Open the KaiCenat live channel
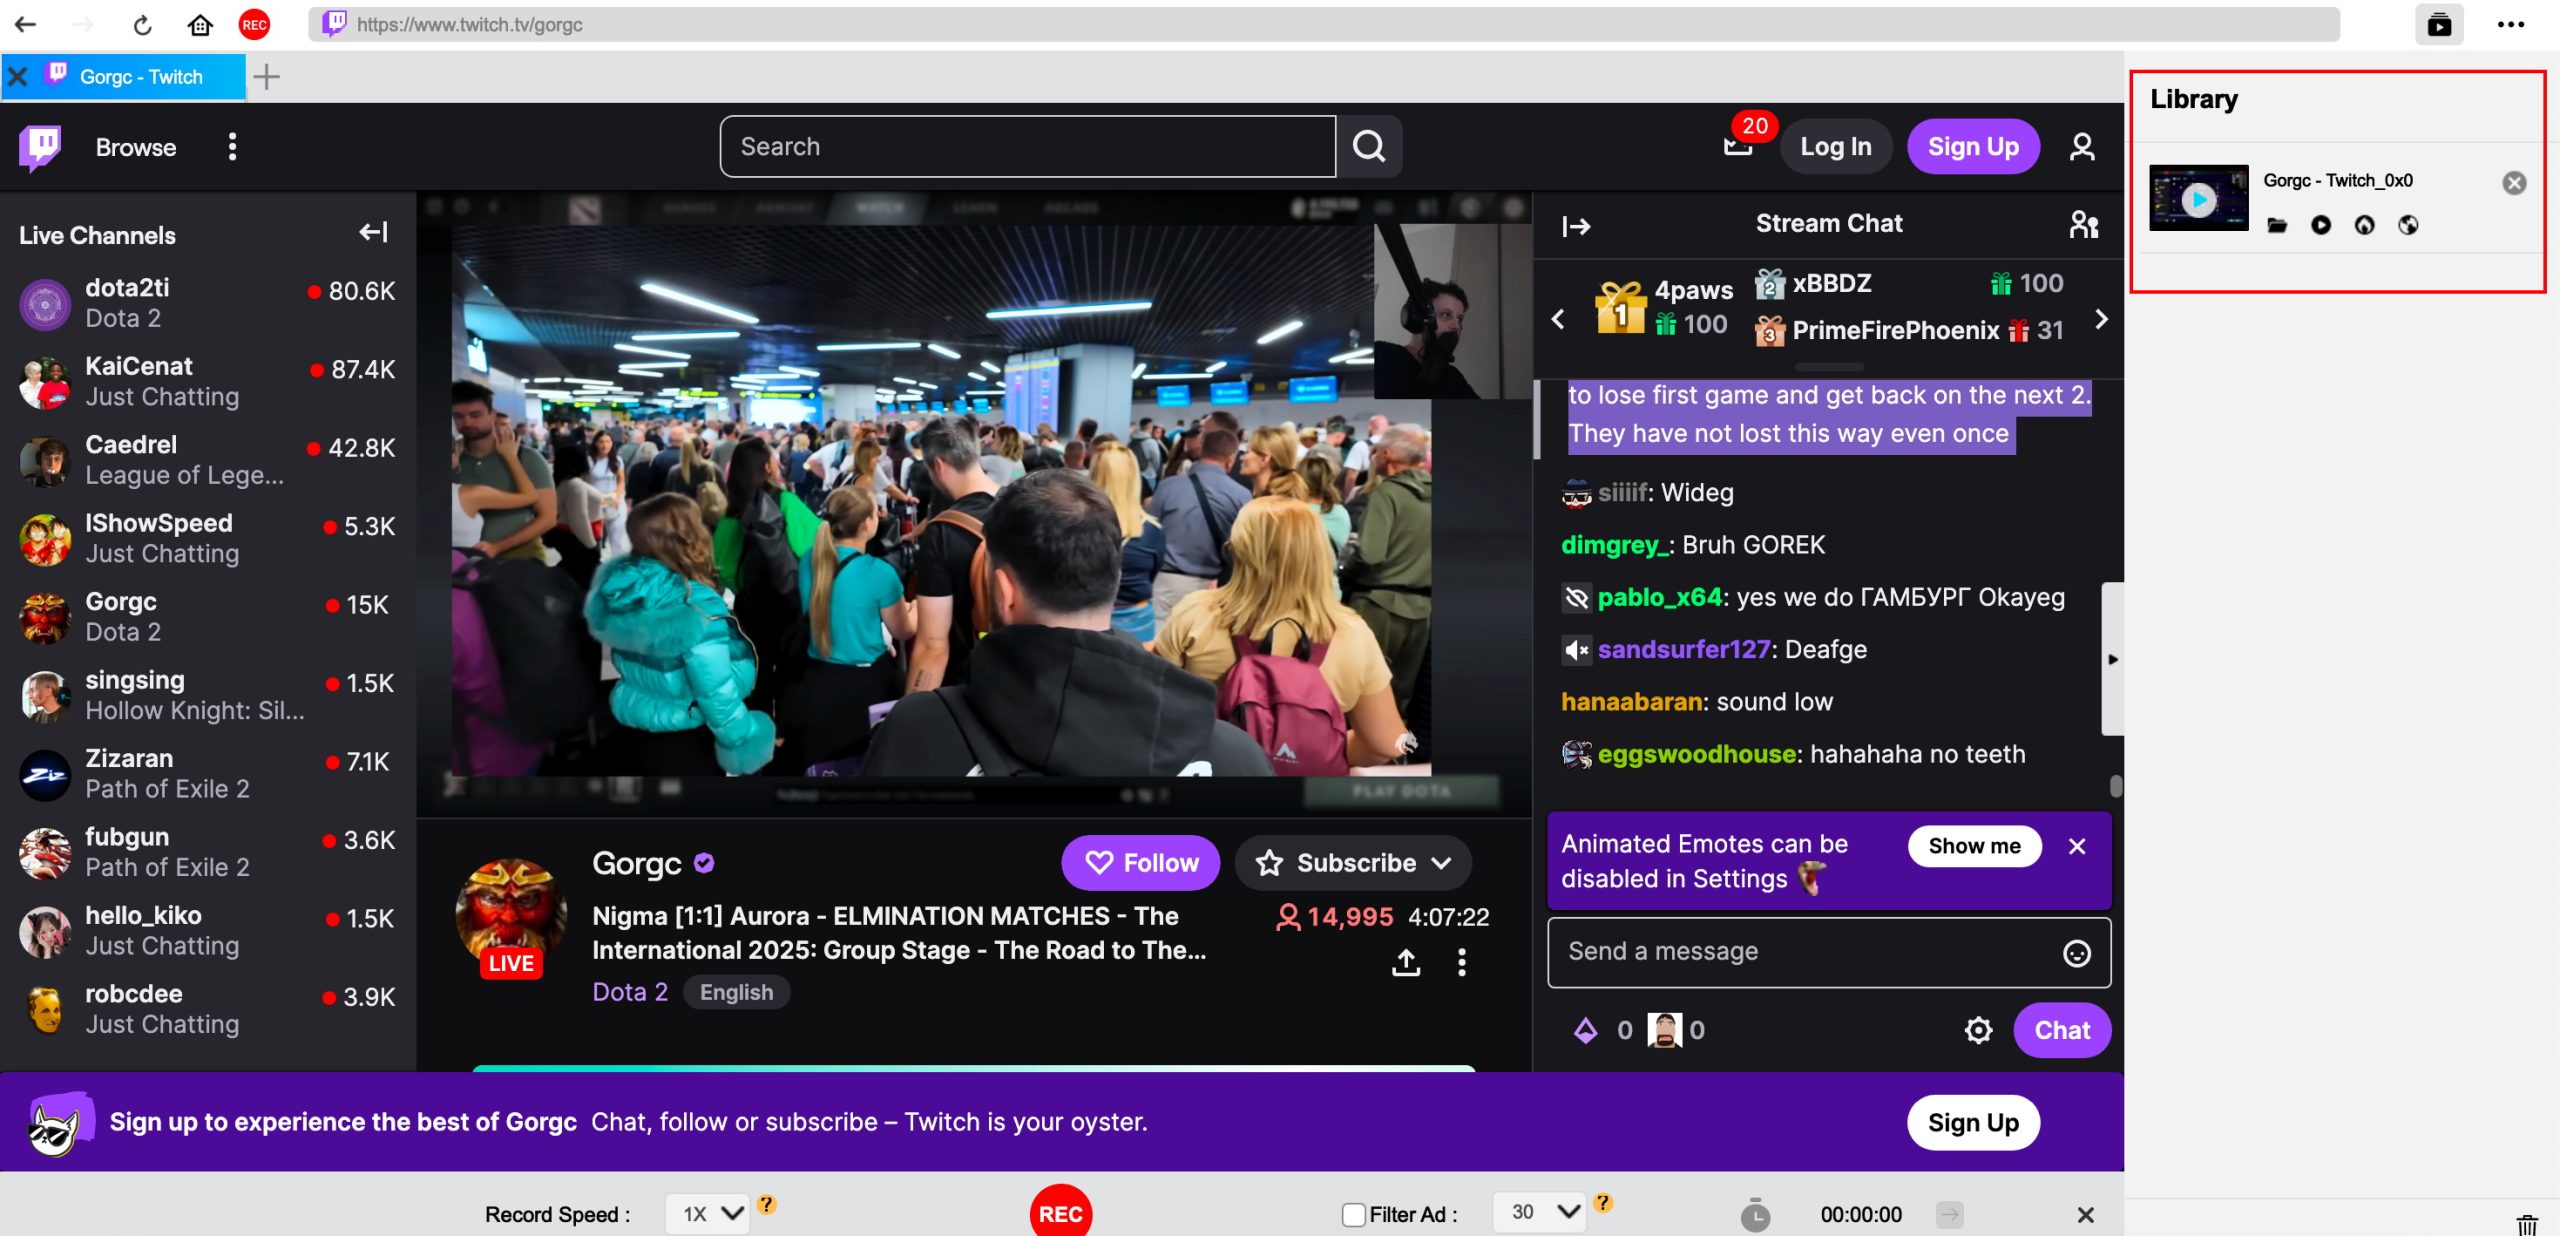 tap(208, 381)
